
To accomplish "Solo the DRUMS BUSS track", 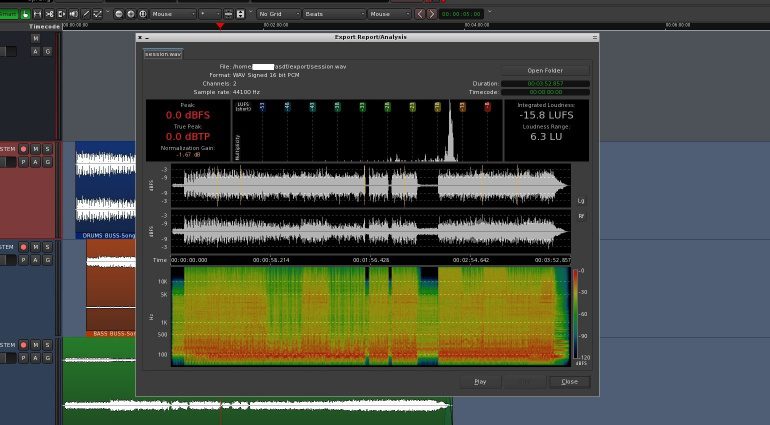I will tap(47, 149).
